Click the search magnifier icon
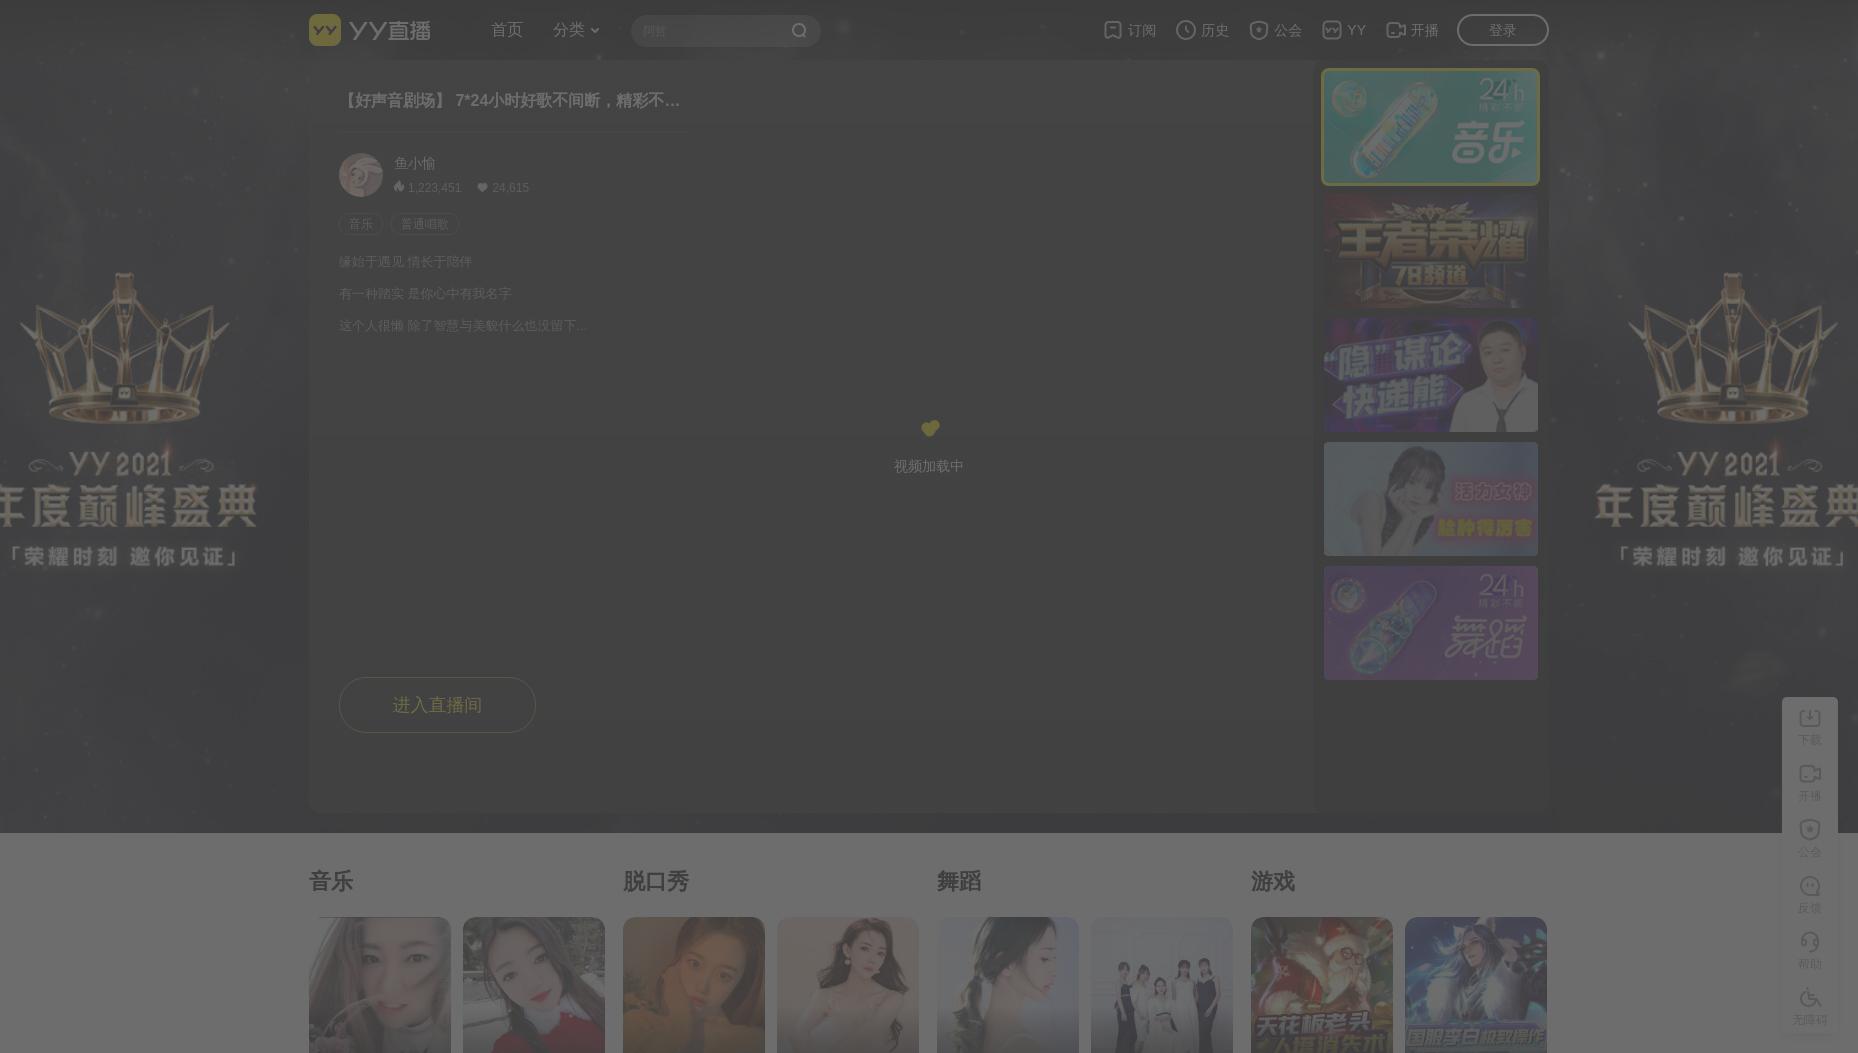 tap(799, 31)
